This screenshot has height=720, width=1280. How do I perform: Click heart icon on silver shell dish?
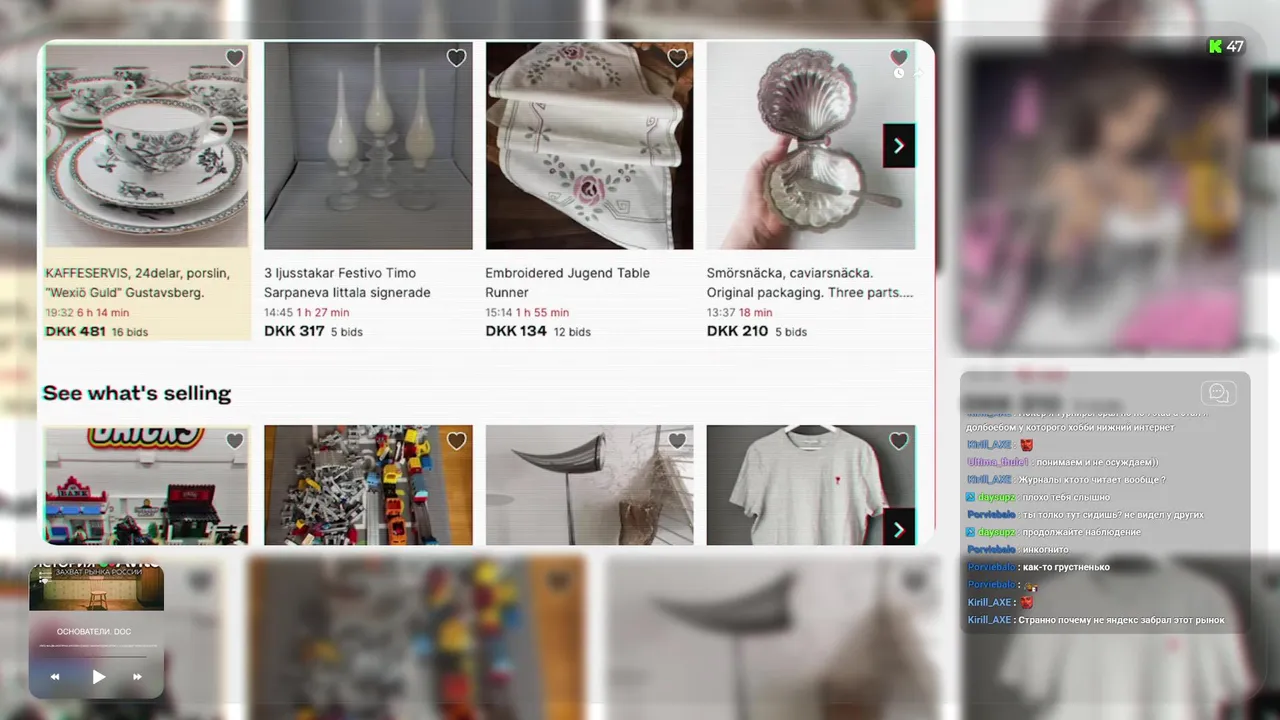point(898,58)
